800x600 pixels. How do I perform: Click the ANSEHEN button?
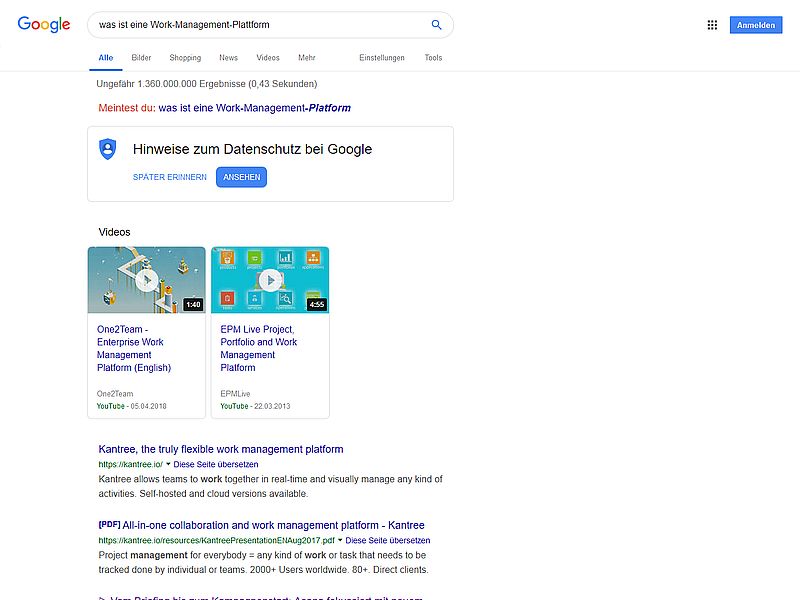pyautogui.click(x=241, y=177)
